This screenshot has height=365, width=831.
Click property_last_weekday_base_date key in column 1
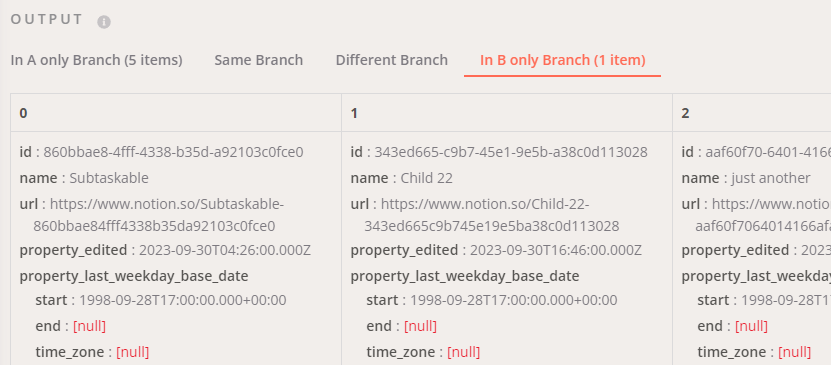click(465, 276)
